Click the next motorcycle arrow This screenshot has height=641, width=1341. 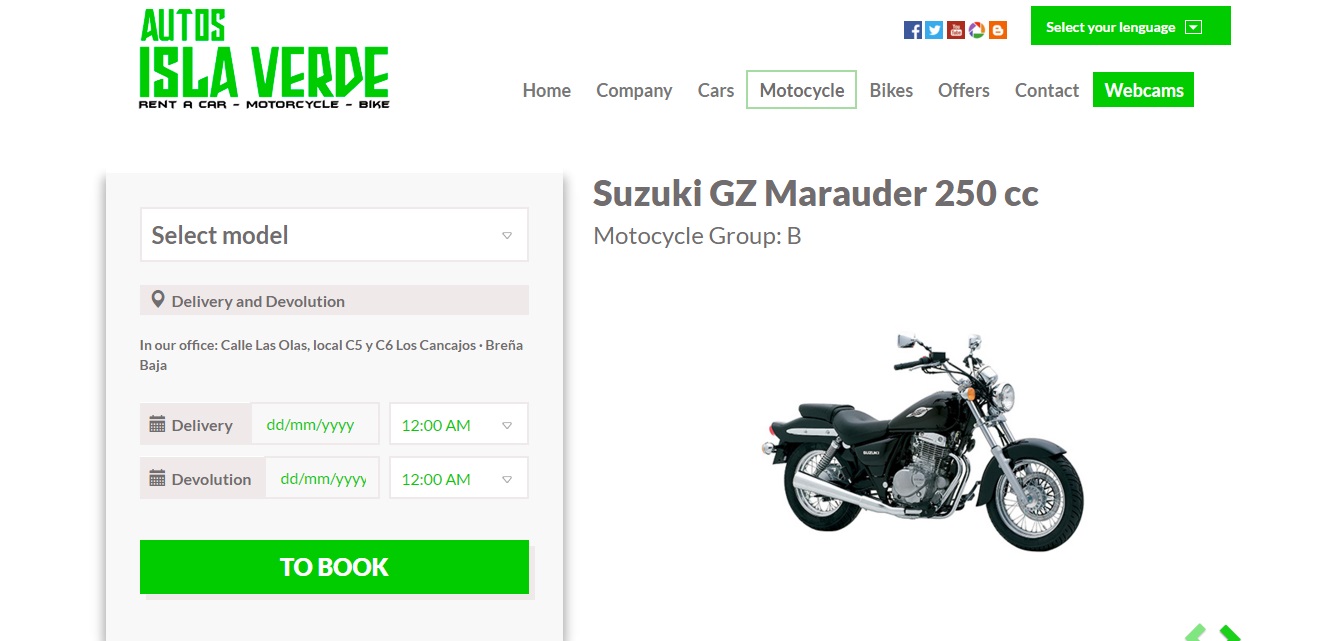pos(1229,633)
